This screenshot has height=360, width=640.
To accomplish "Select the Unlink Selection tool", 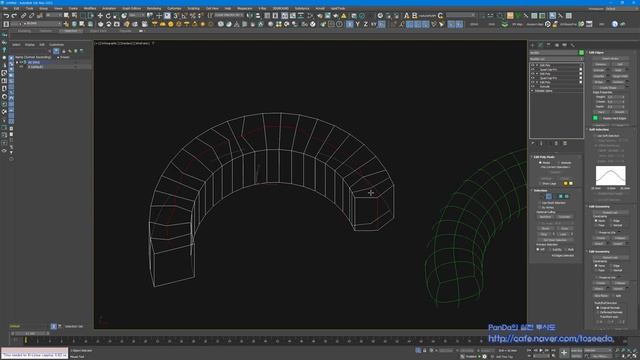I will [31, 16].
